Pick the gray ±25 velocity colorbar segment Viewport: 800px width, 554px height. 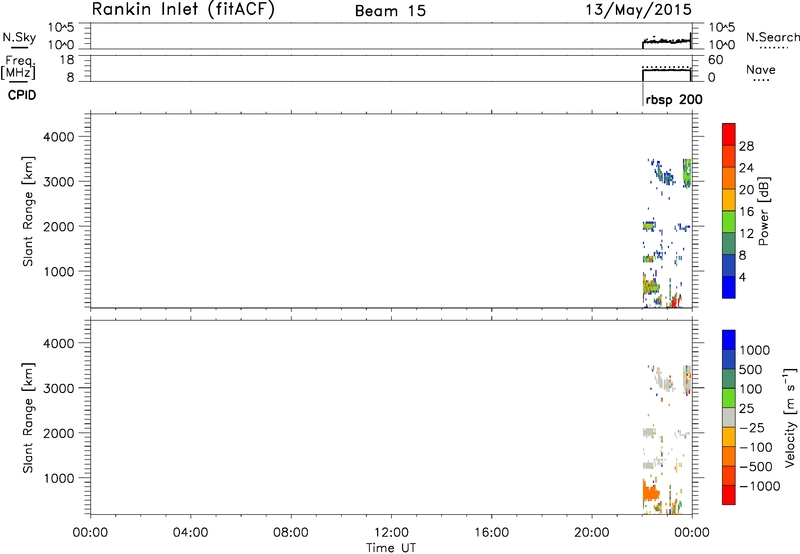729,417
